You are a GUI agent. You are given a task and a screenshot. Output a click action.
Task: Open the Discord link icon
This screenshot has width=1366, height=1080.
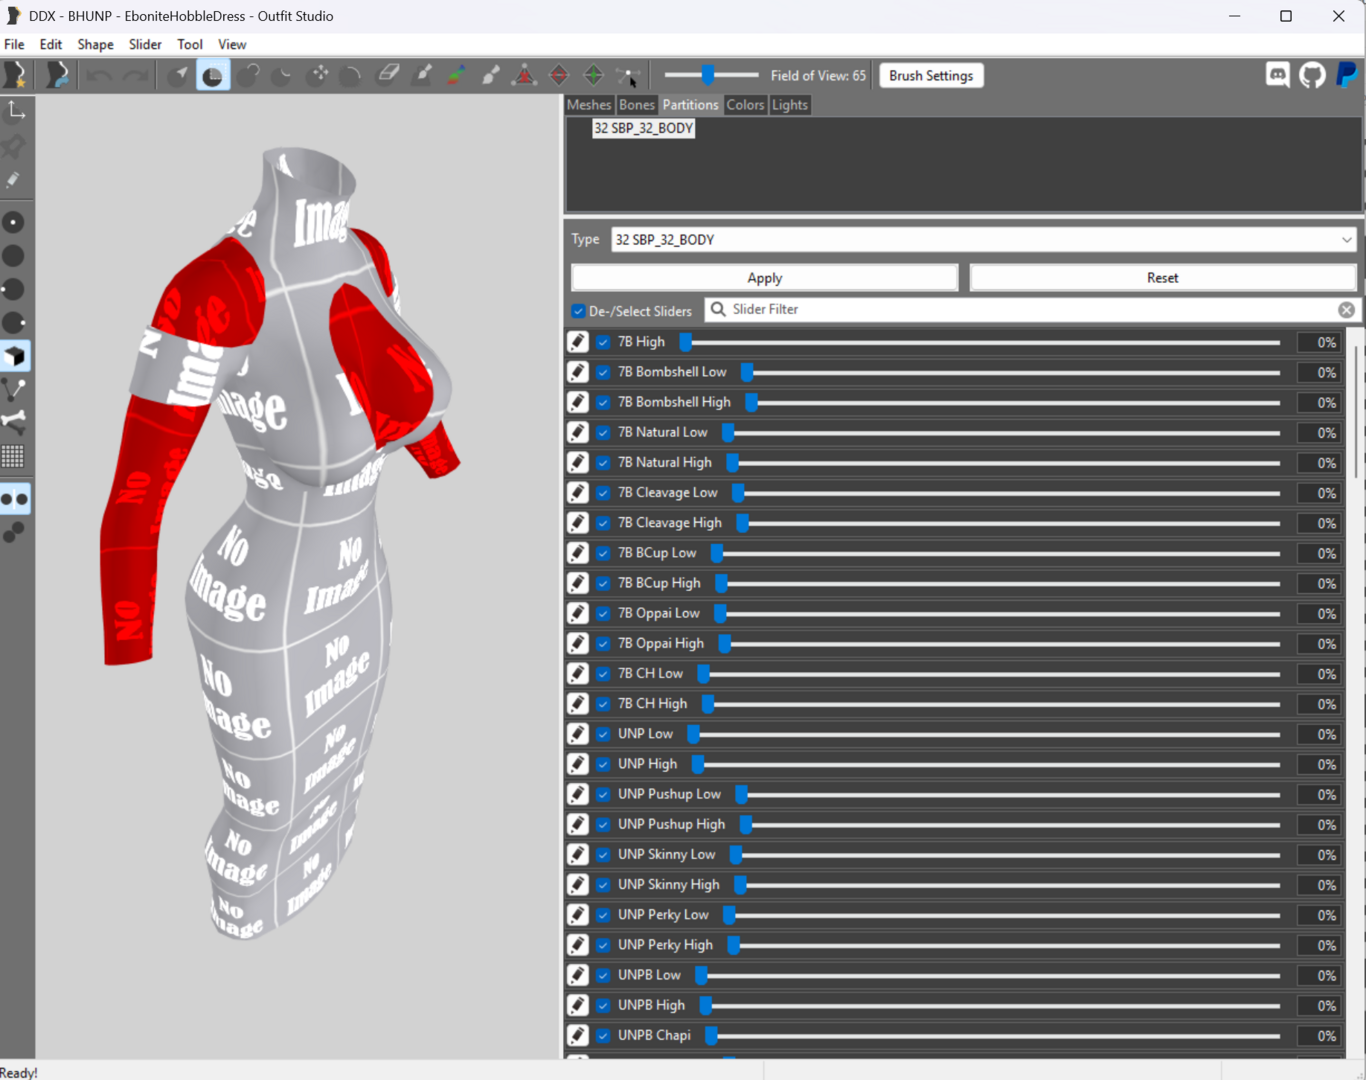pos(1277,75)
